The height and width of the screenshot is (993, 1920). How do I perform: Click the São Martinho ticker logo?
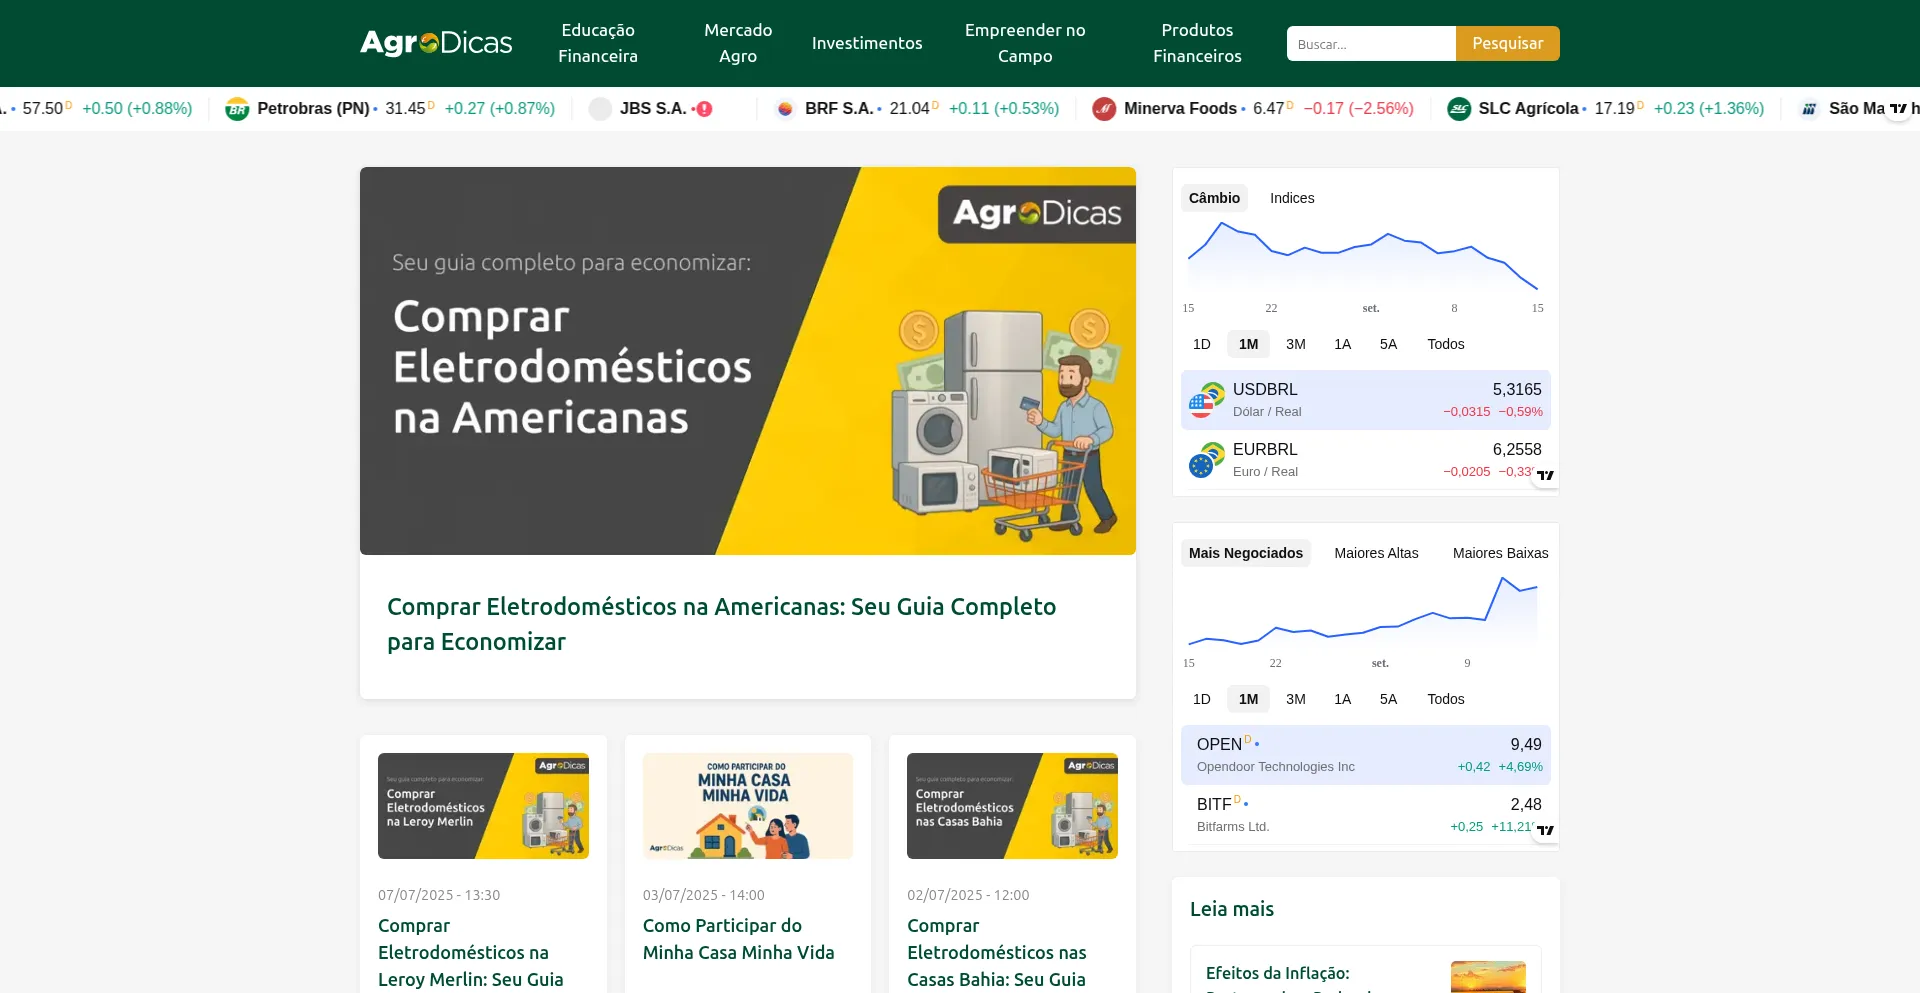point(1809,109)
